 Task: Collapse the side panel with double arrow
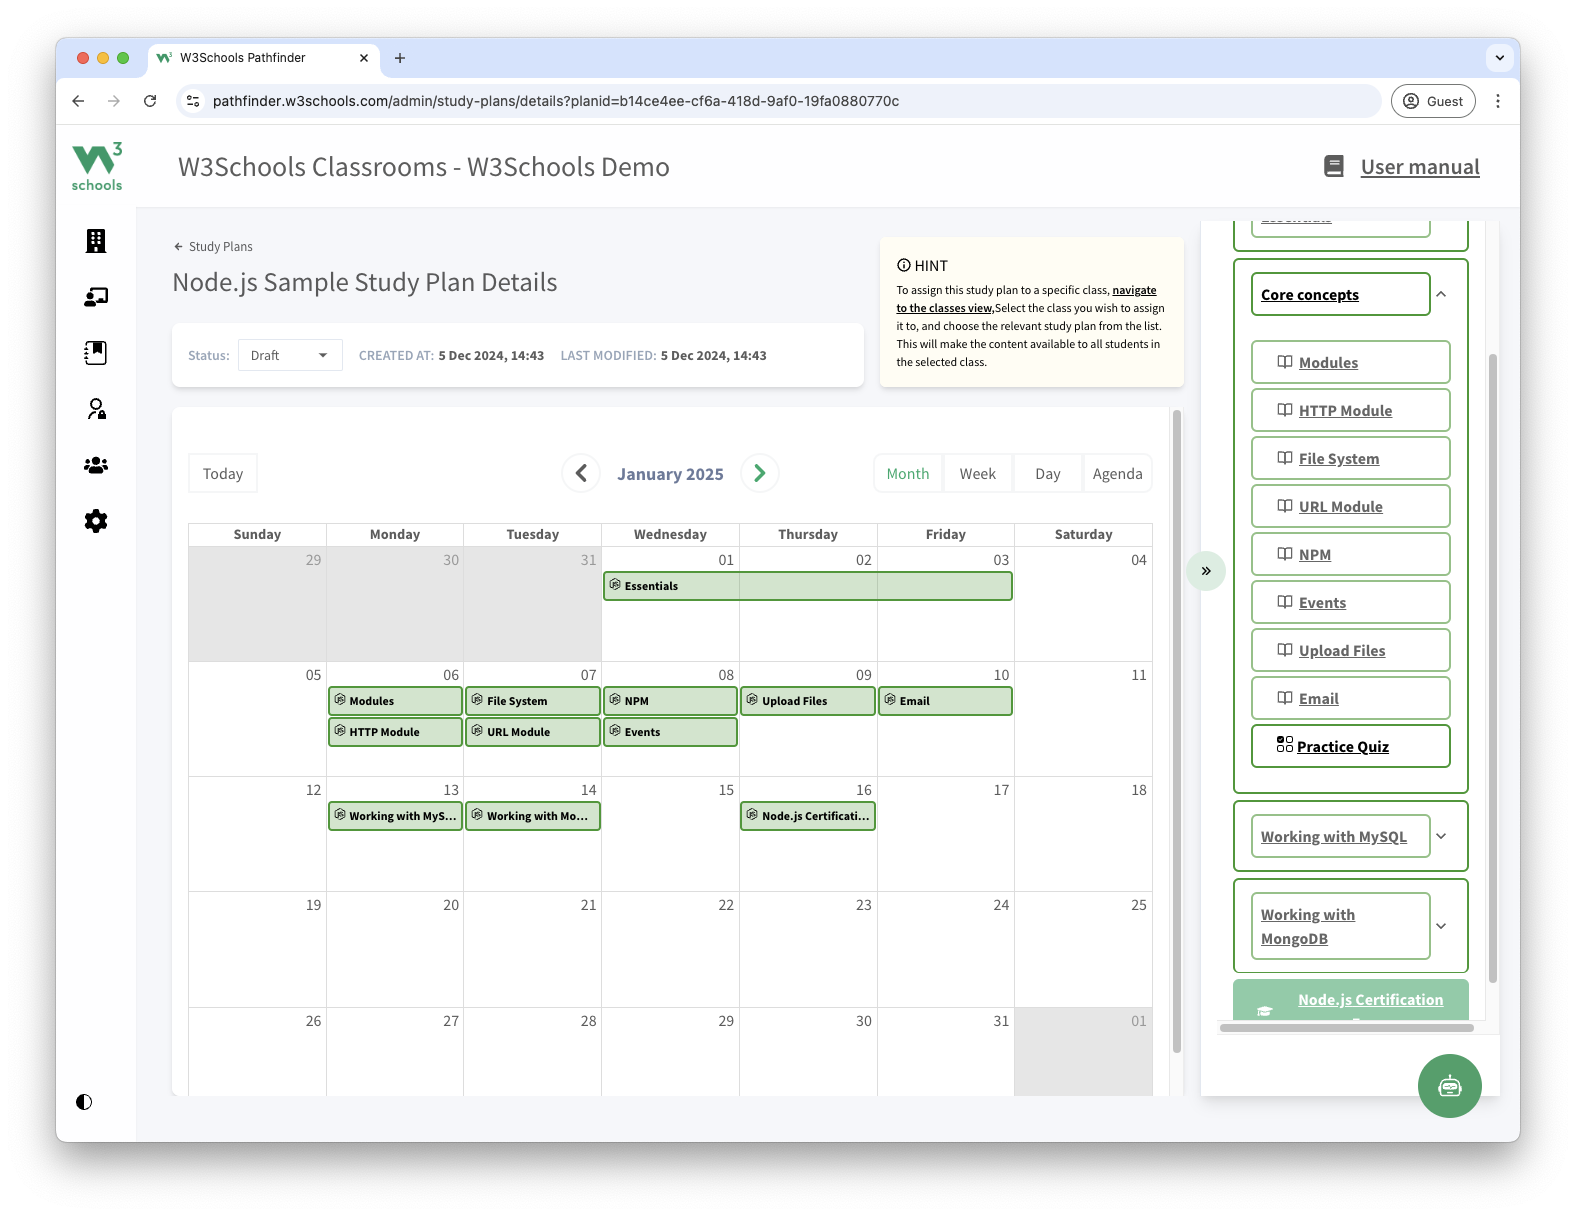(1206, 571)
